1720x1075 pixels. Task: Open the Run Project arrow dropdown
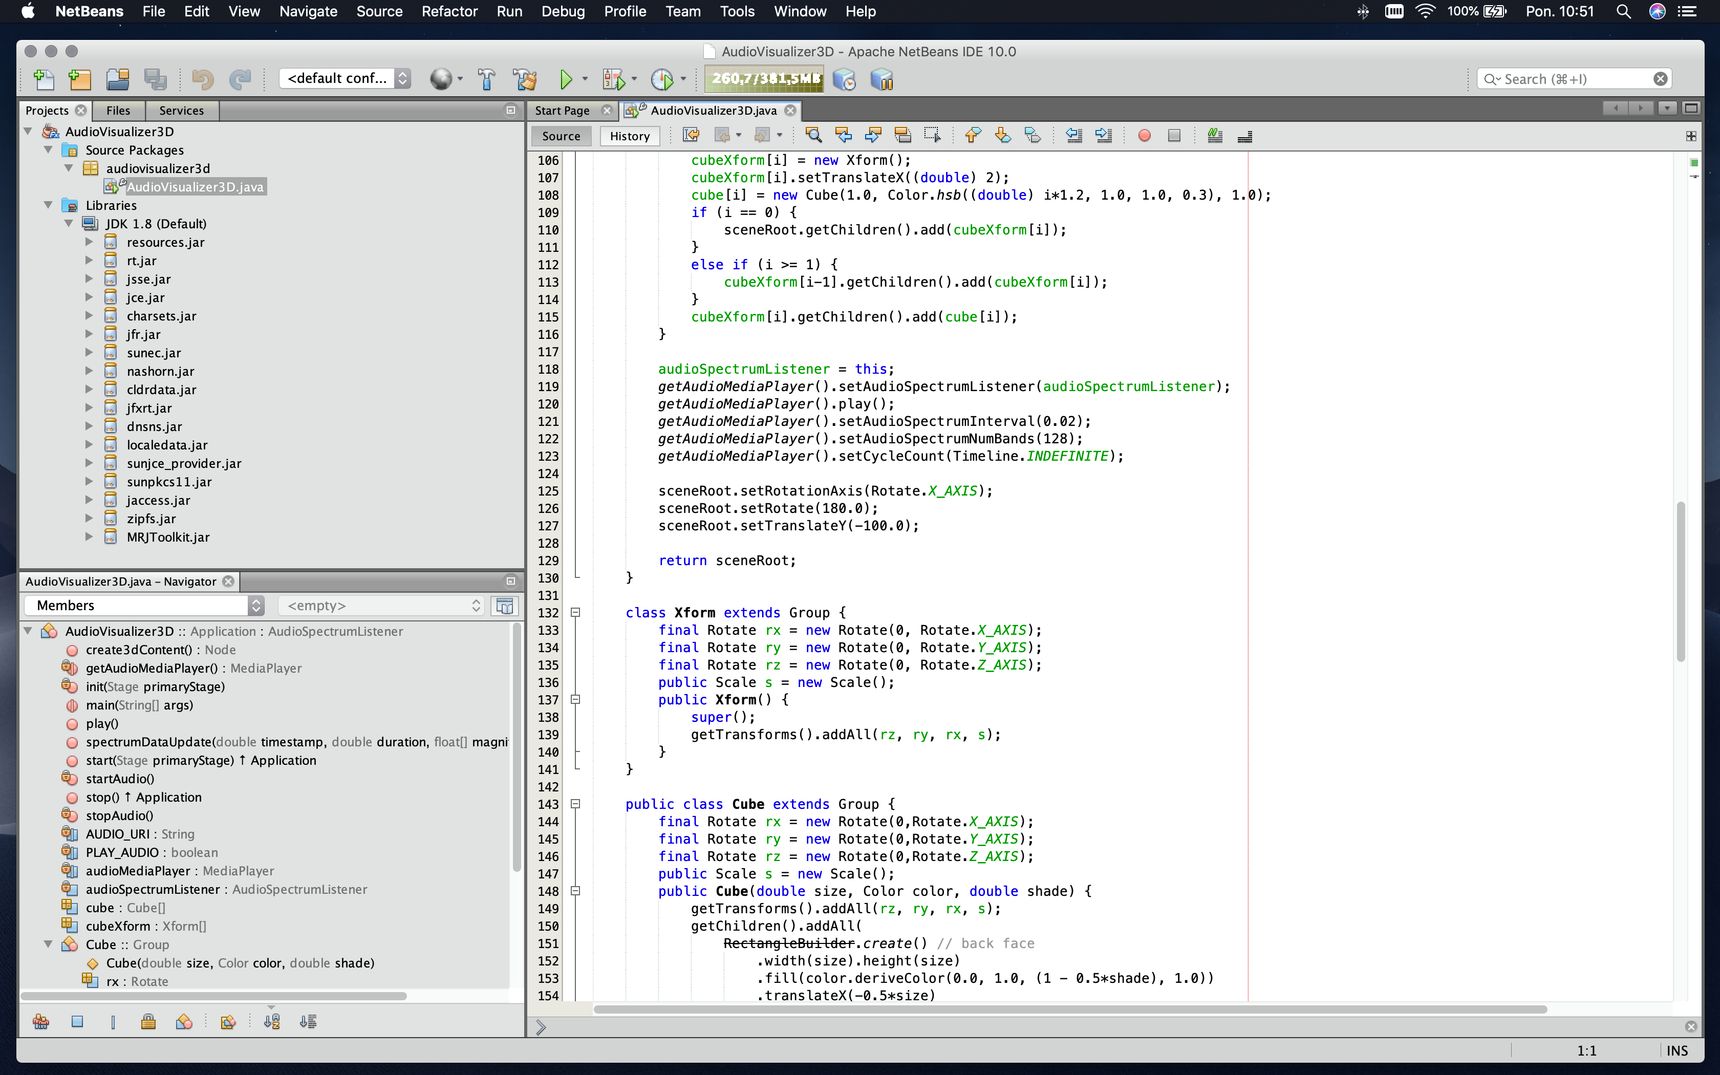pos(585,79)
